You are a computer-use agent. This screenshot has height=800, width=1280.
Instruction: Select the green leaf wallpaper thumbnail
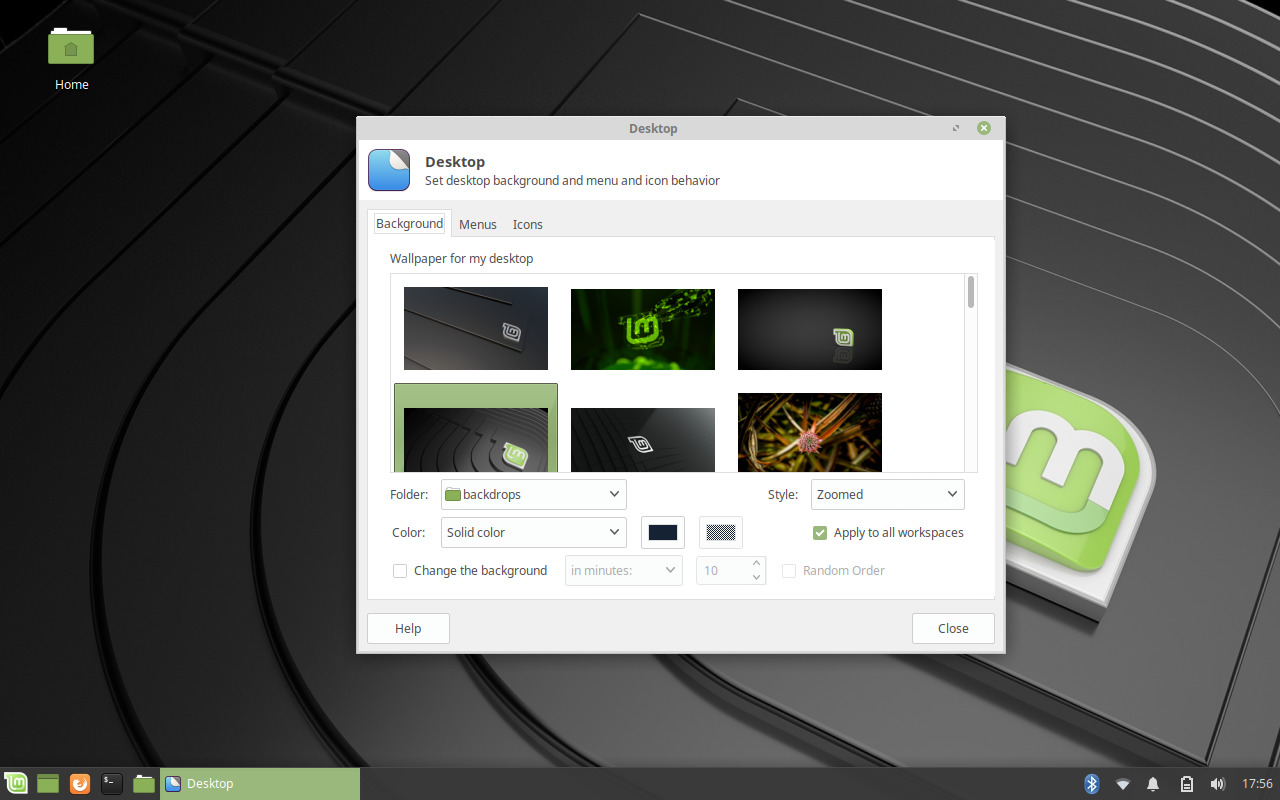point(642,329)
